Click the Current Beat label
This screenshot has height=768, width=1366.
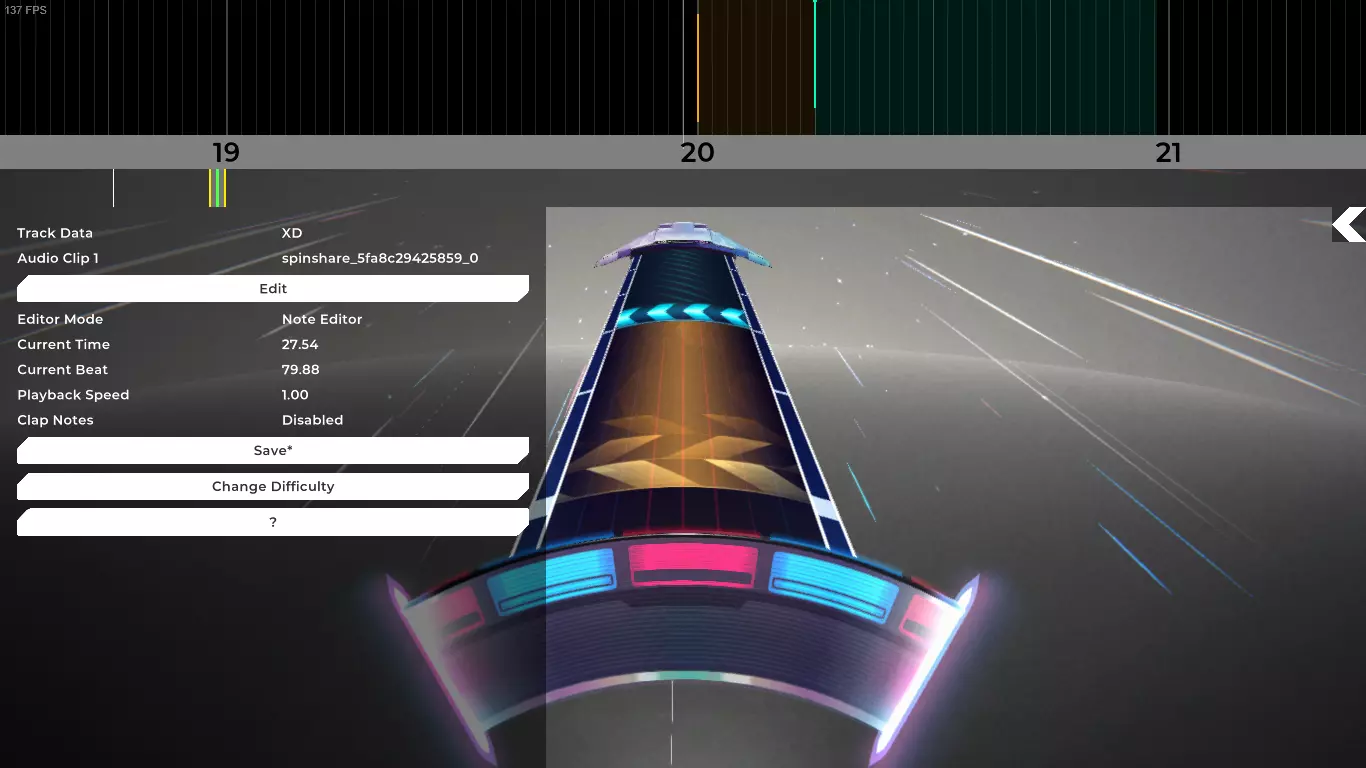click(x=63, y=370)
